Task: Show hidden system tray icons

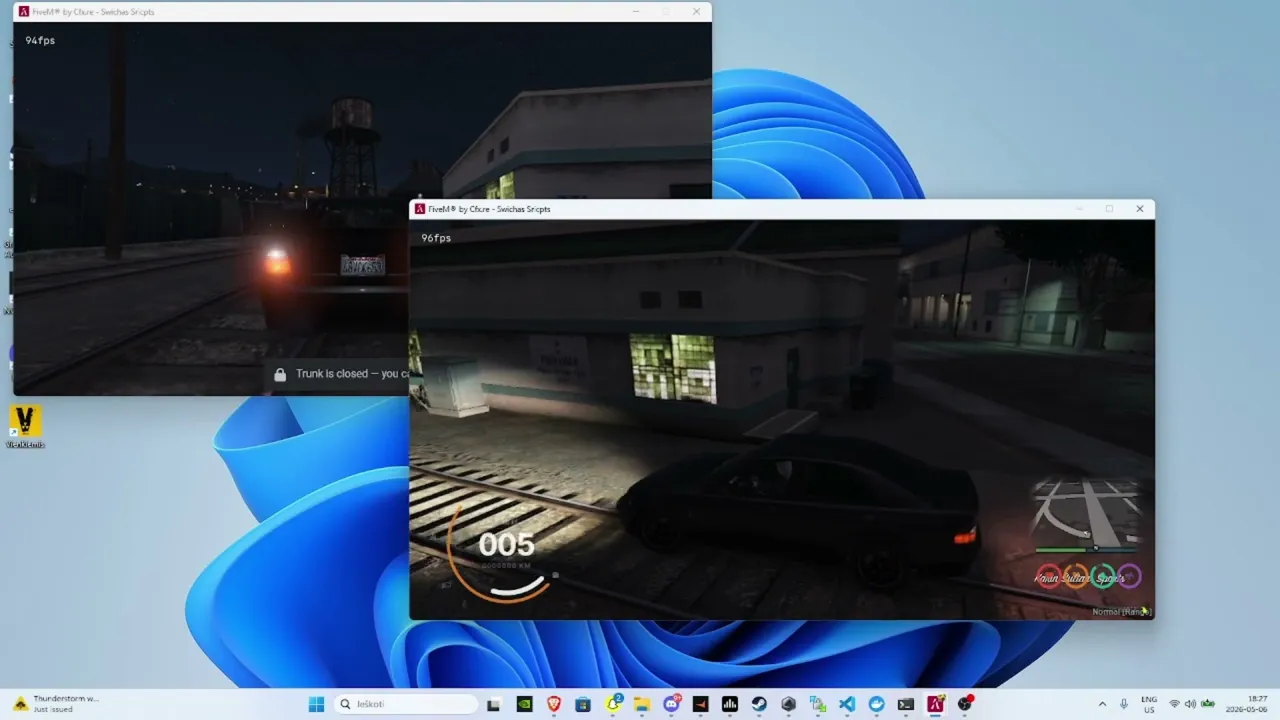Action: click(1102, 704)
